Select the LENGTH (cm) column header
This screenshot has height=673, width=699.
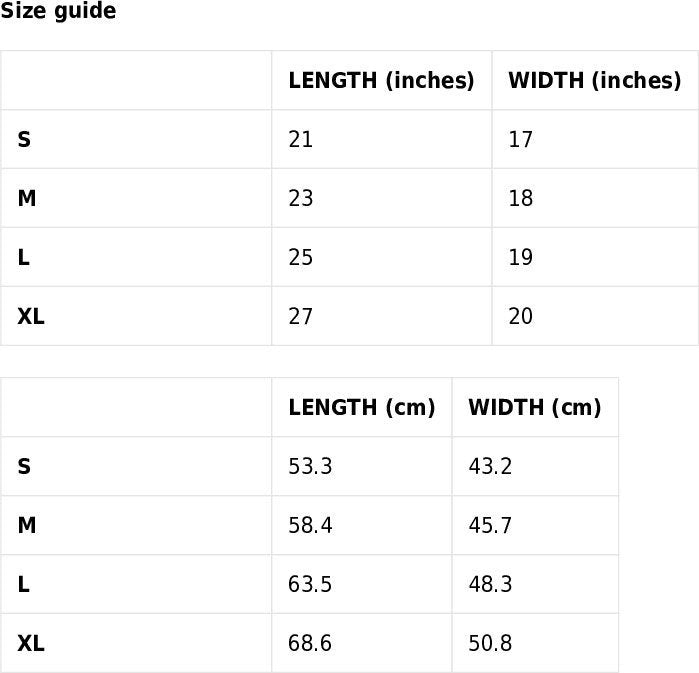362,407
